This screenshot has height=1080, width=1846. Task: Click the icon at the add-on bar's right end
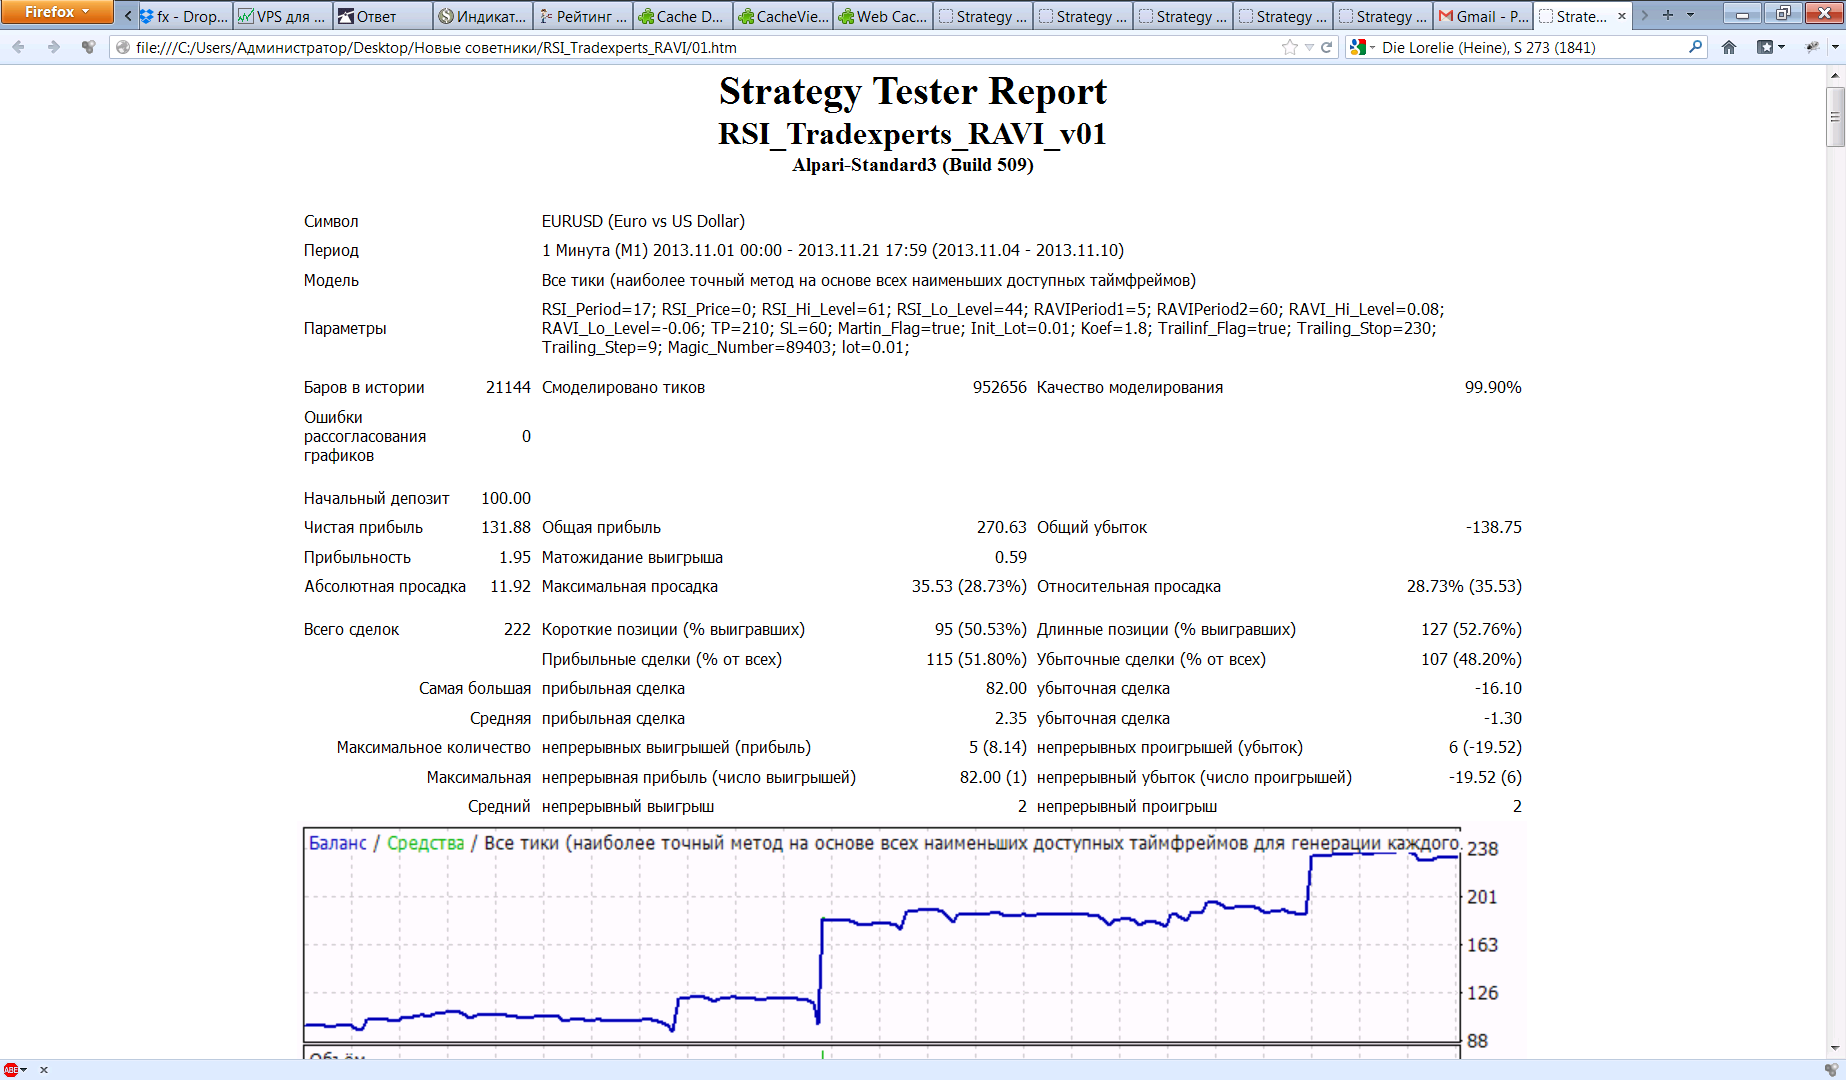(1831, 1069)
